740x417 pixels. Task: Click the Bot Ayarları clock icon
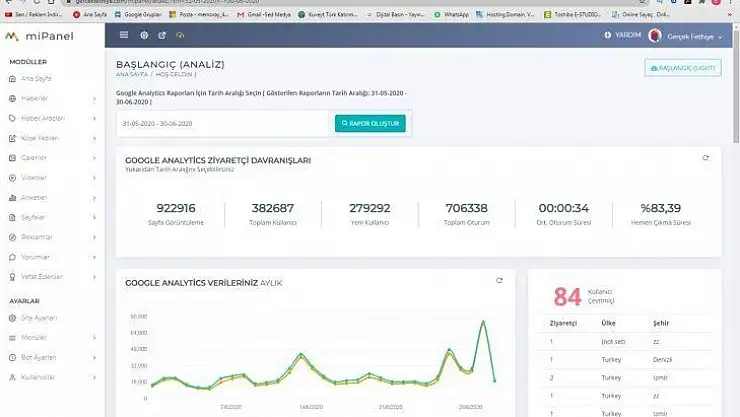coord(12,358)
